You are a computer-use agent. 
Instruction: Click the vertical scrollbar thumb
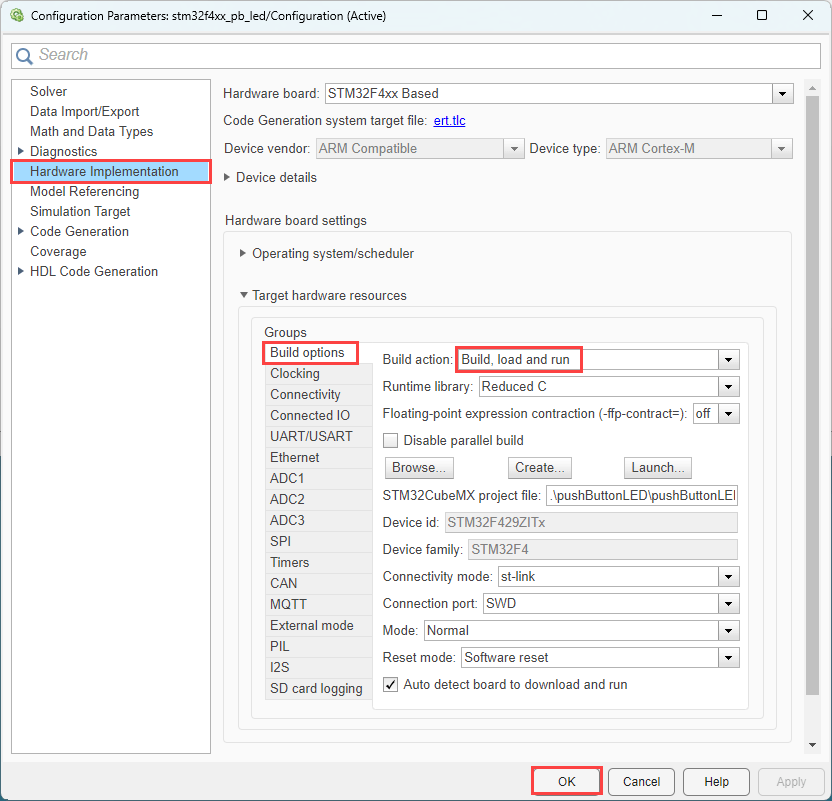click(x=812, y=395)
